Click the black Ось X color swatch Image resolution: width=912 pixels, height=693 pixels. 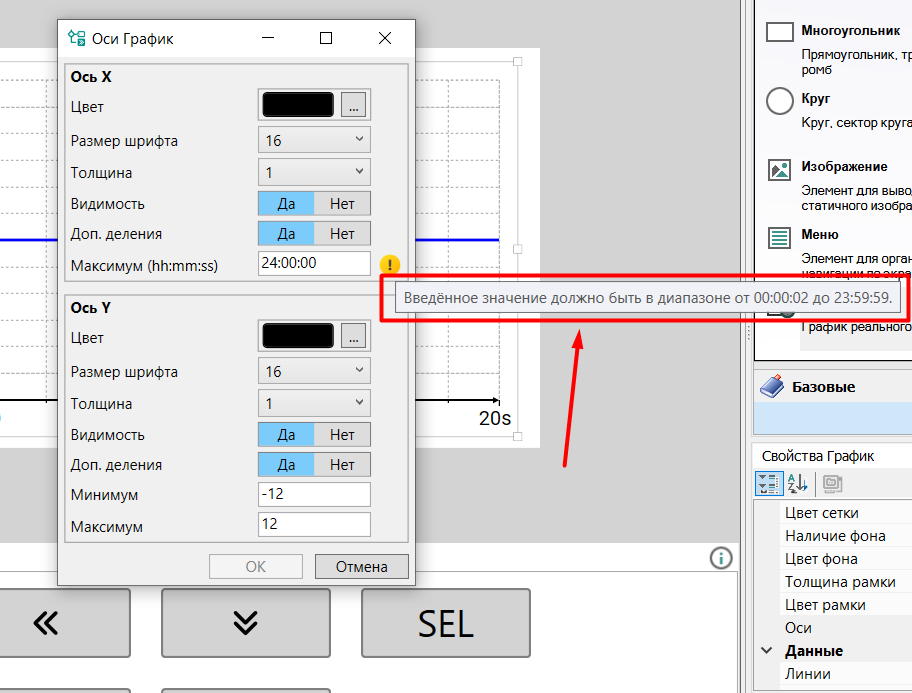(298, 105)
